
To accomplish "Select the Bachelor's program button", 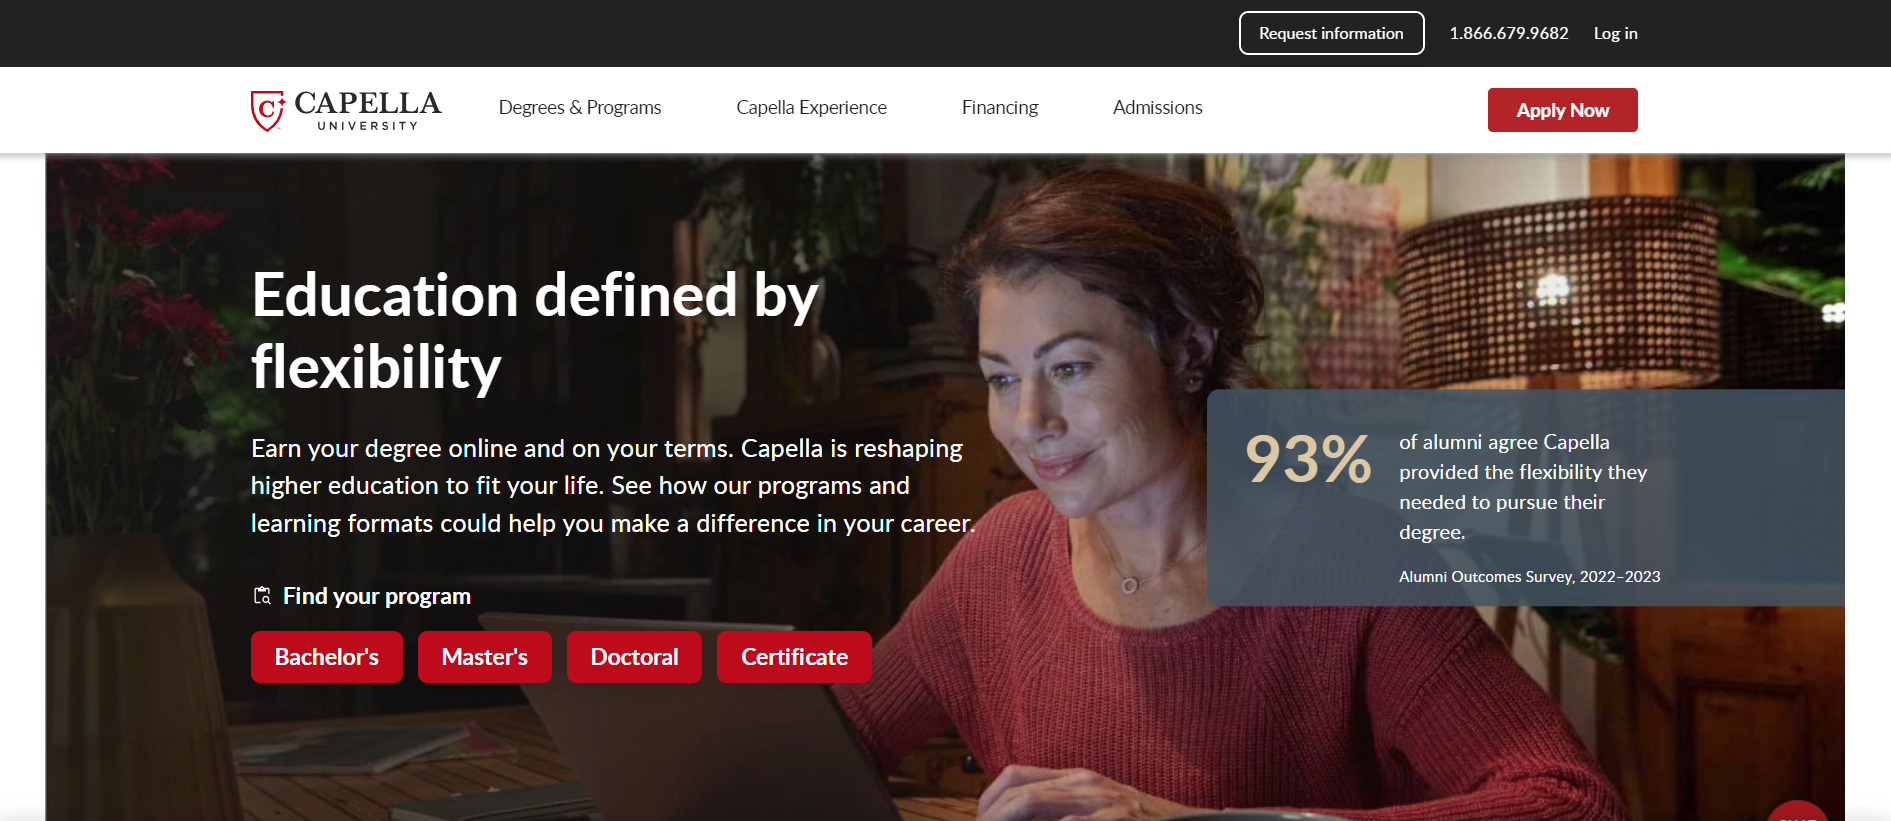I will 327,657.
